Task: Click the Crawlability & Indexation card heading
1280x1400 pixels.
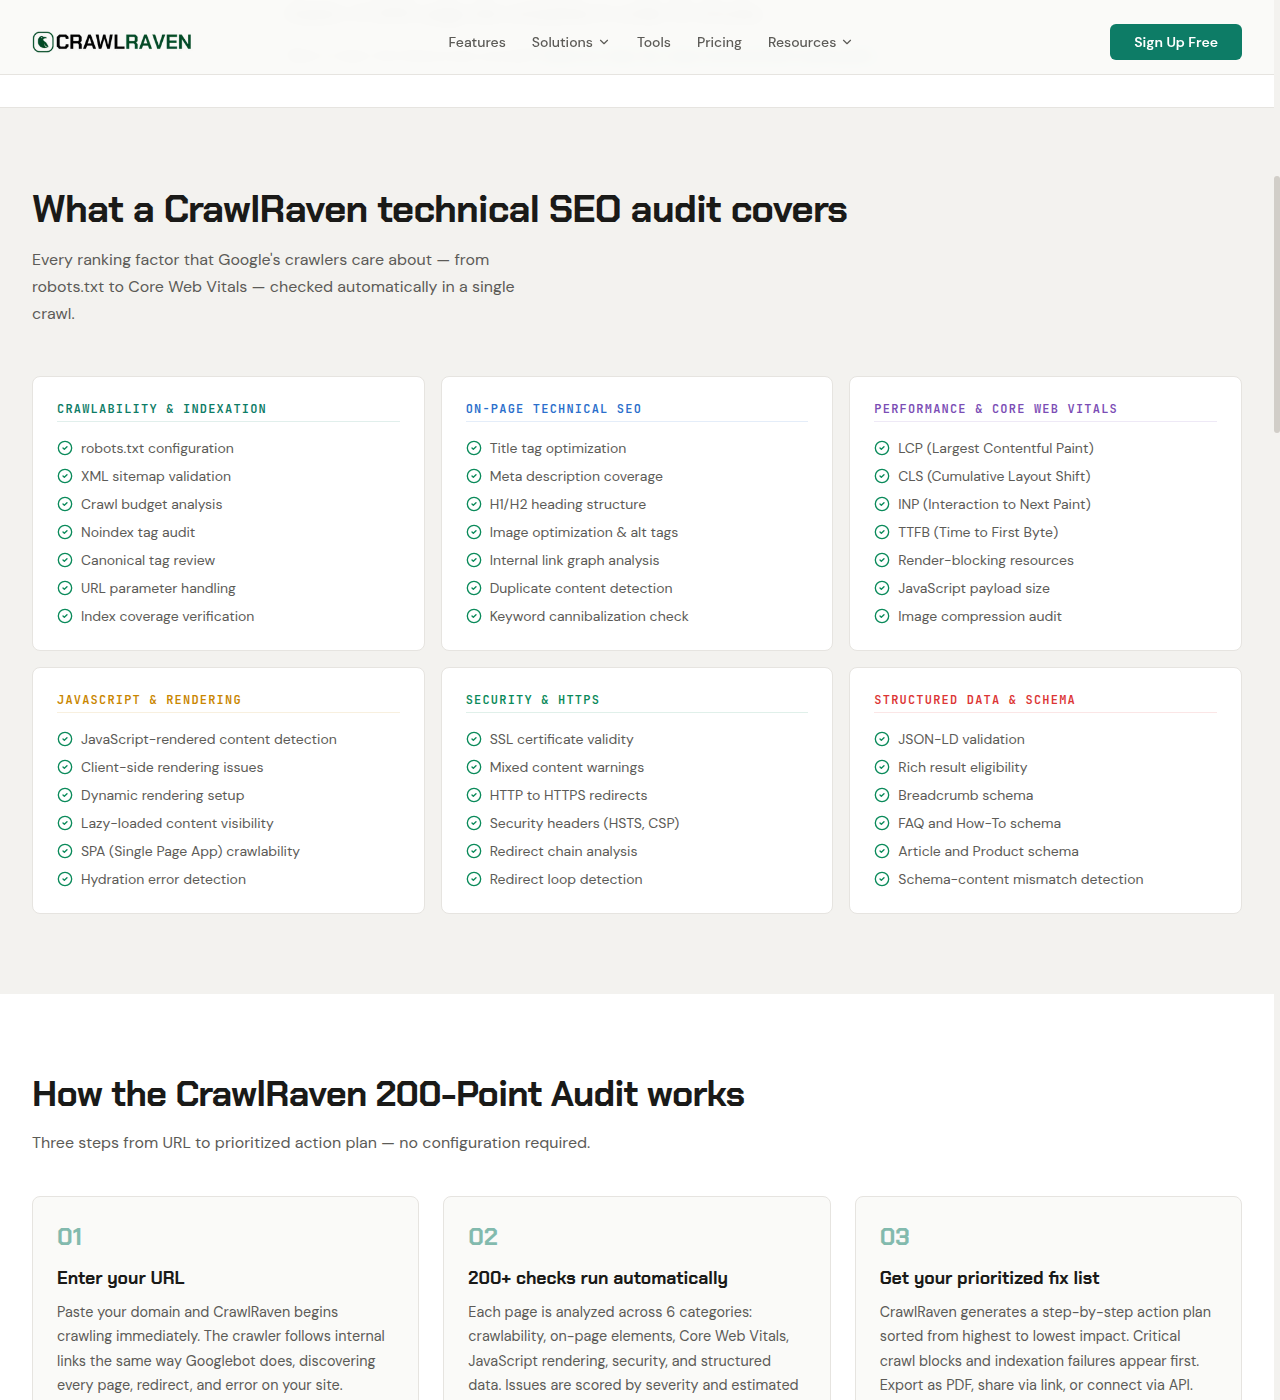Action: click(x=162, y=409)
